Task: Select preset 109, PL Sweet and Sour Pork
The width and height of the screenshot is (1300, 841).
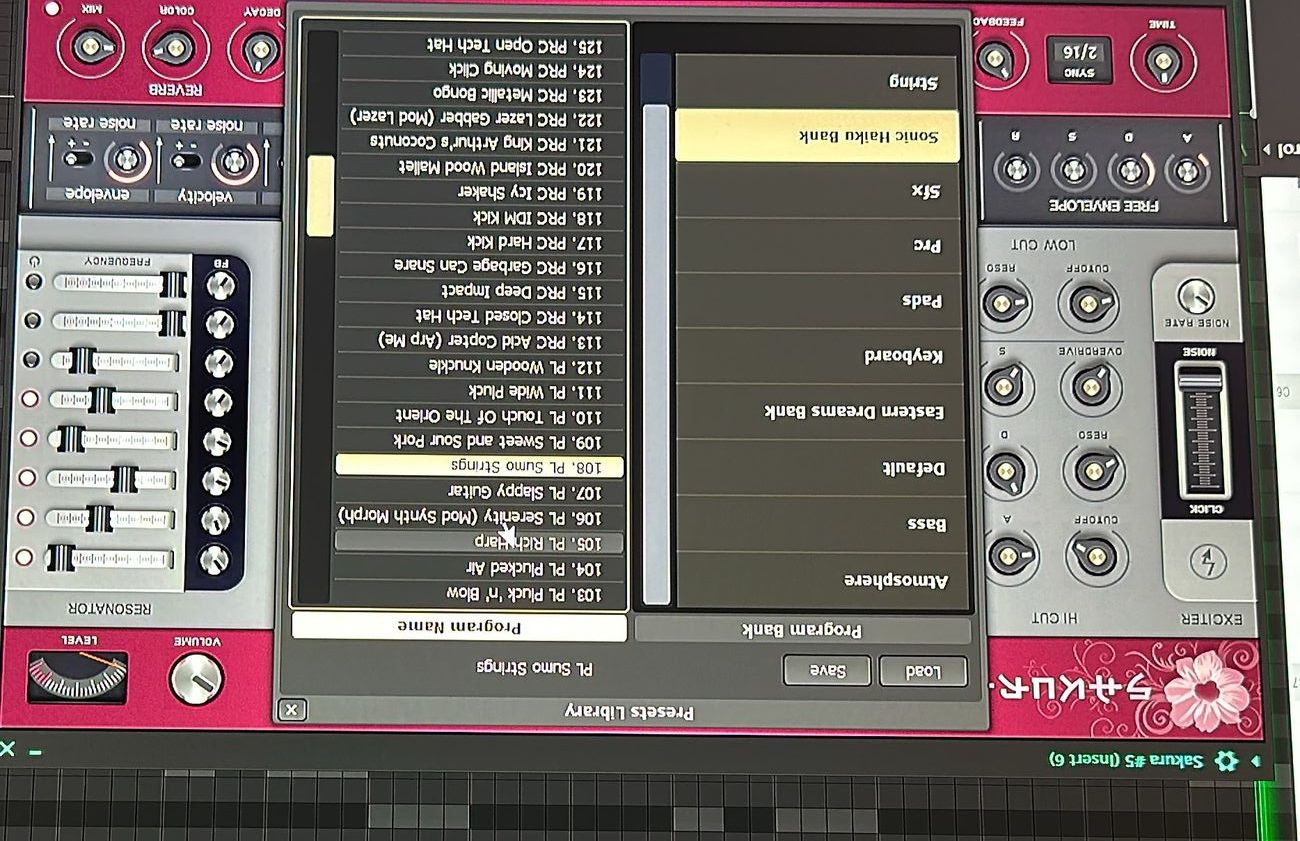Action: 480,441
